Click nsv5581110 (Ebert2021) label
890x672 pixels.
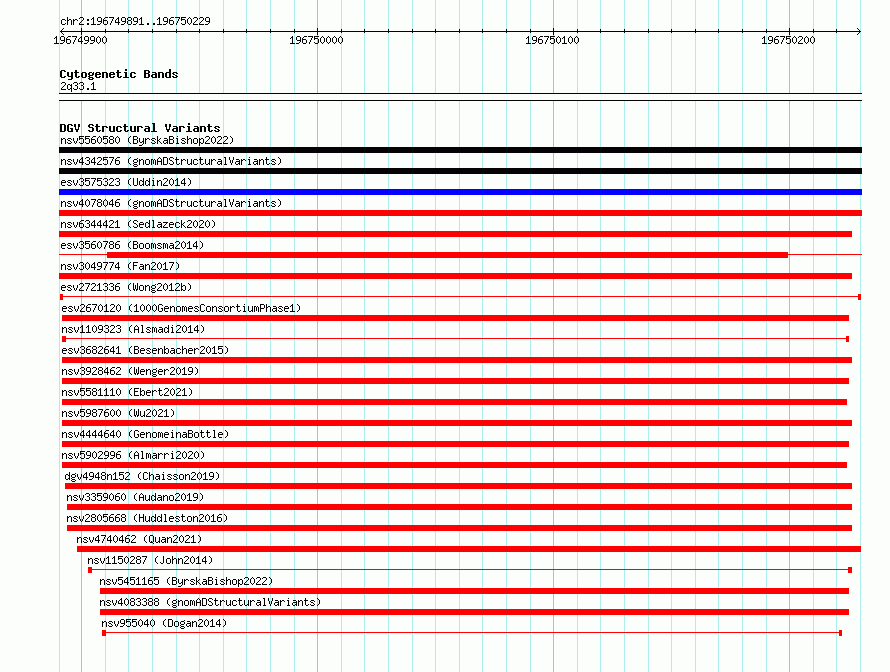coord(127,392)
